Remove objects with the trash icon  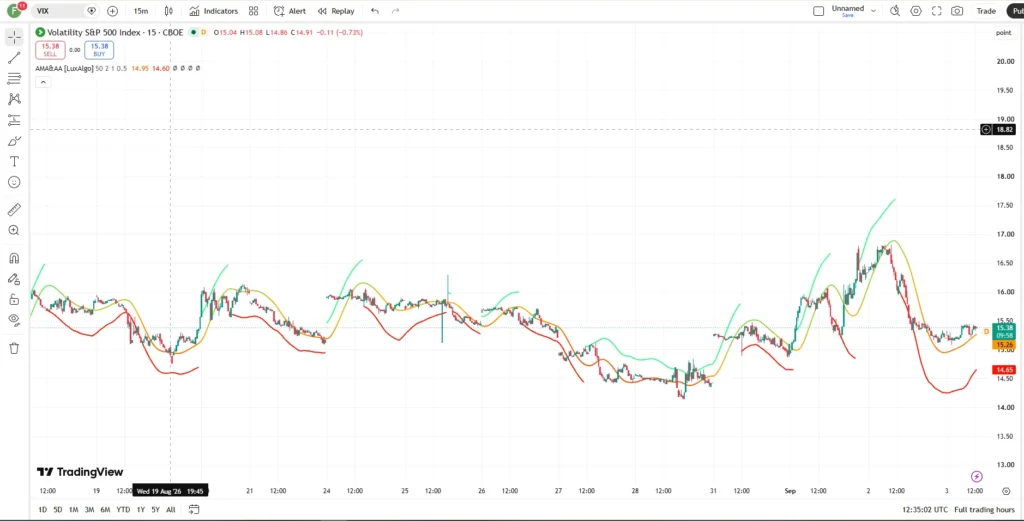pos(14,348)
